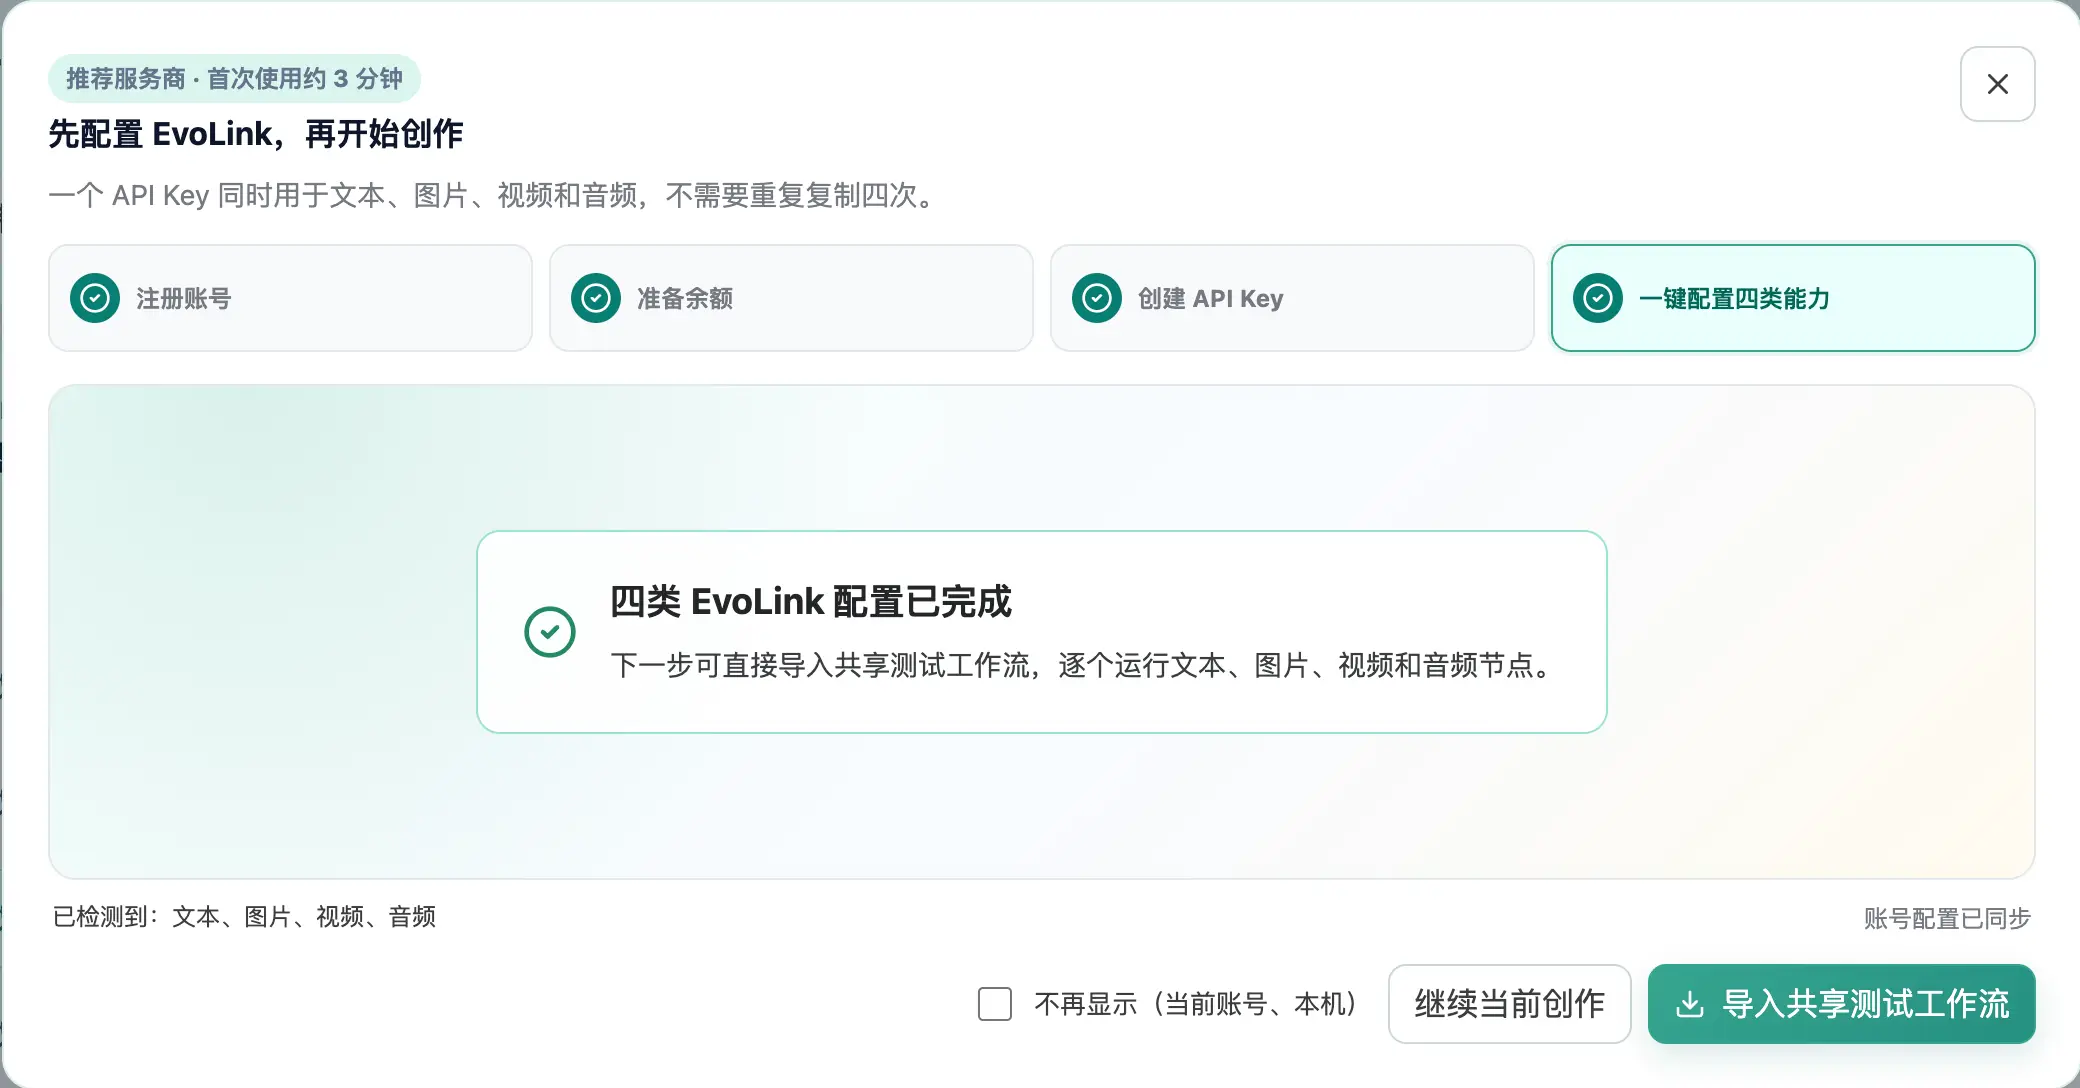2080x1088 pixels.
Task: Click the text 下一步可直接导入共享测试工作流
Action: point(1082,665)
